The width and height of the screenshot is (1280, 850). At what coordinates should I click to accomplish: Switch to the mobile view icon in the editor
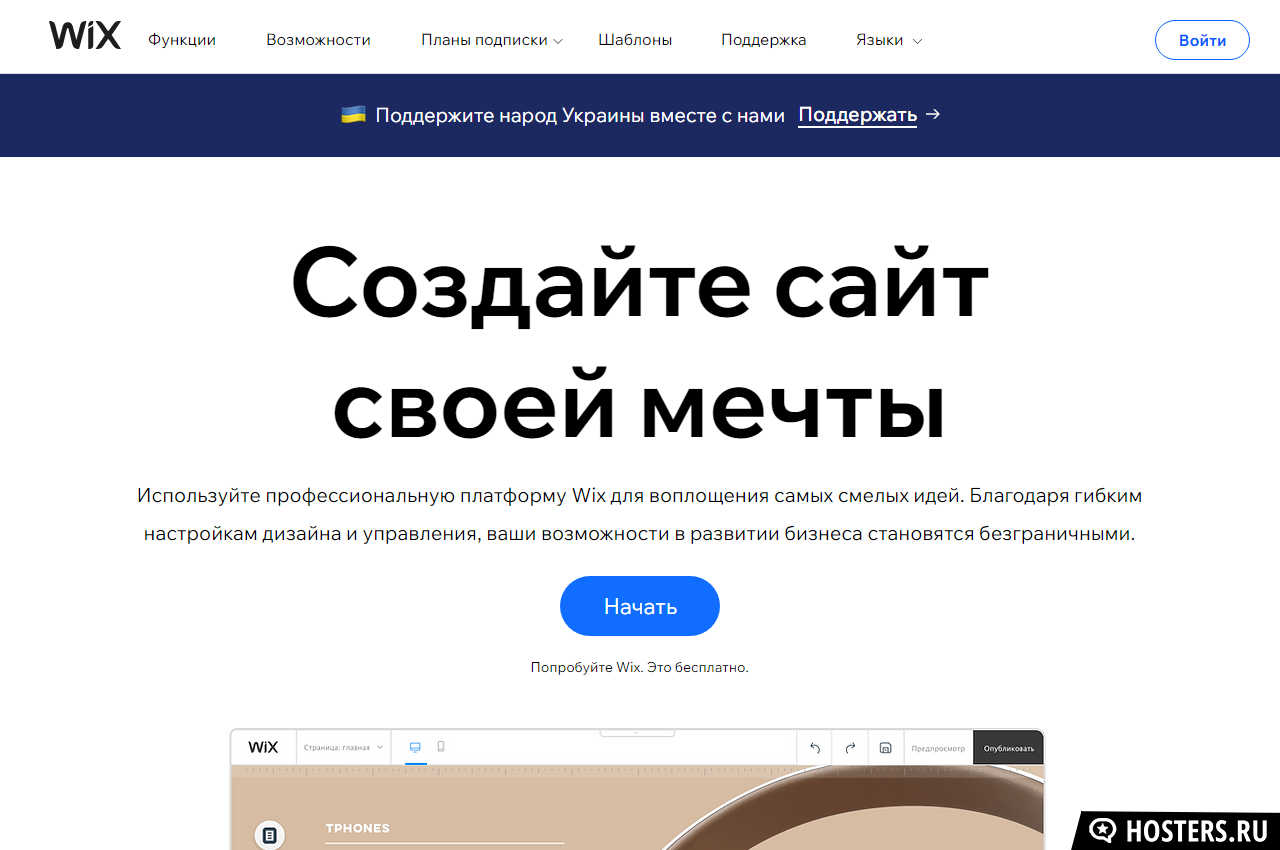click(441, 747)
